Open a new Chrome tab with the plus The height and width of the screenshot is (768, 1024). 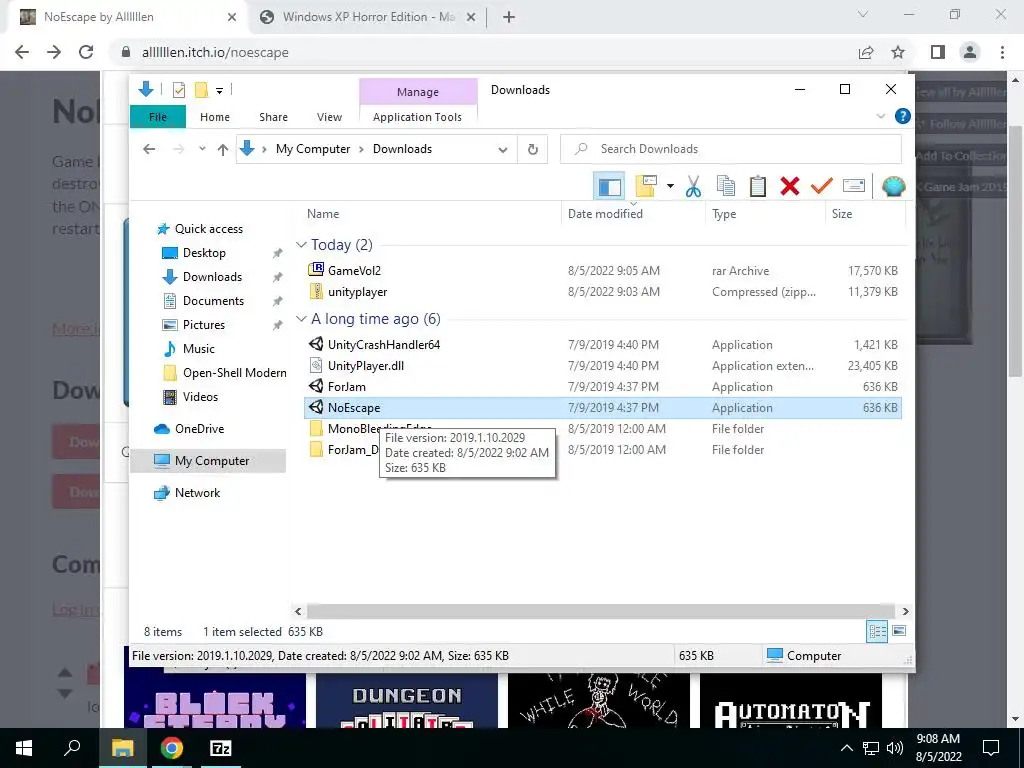coord(509,17)
